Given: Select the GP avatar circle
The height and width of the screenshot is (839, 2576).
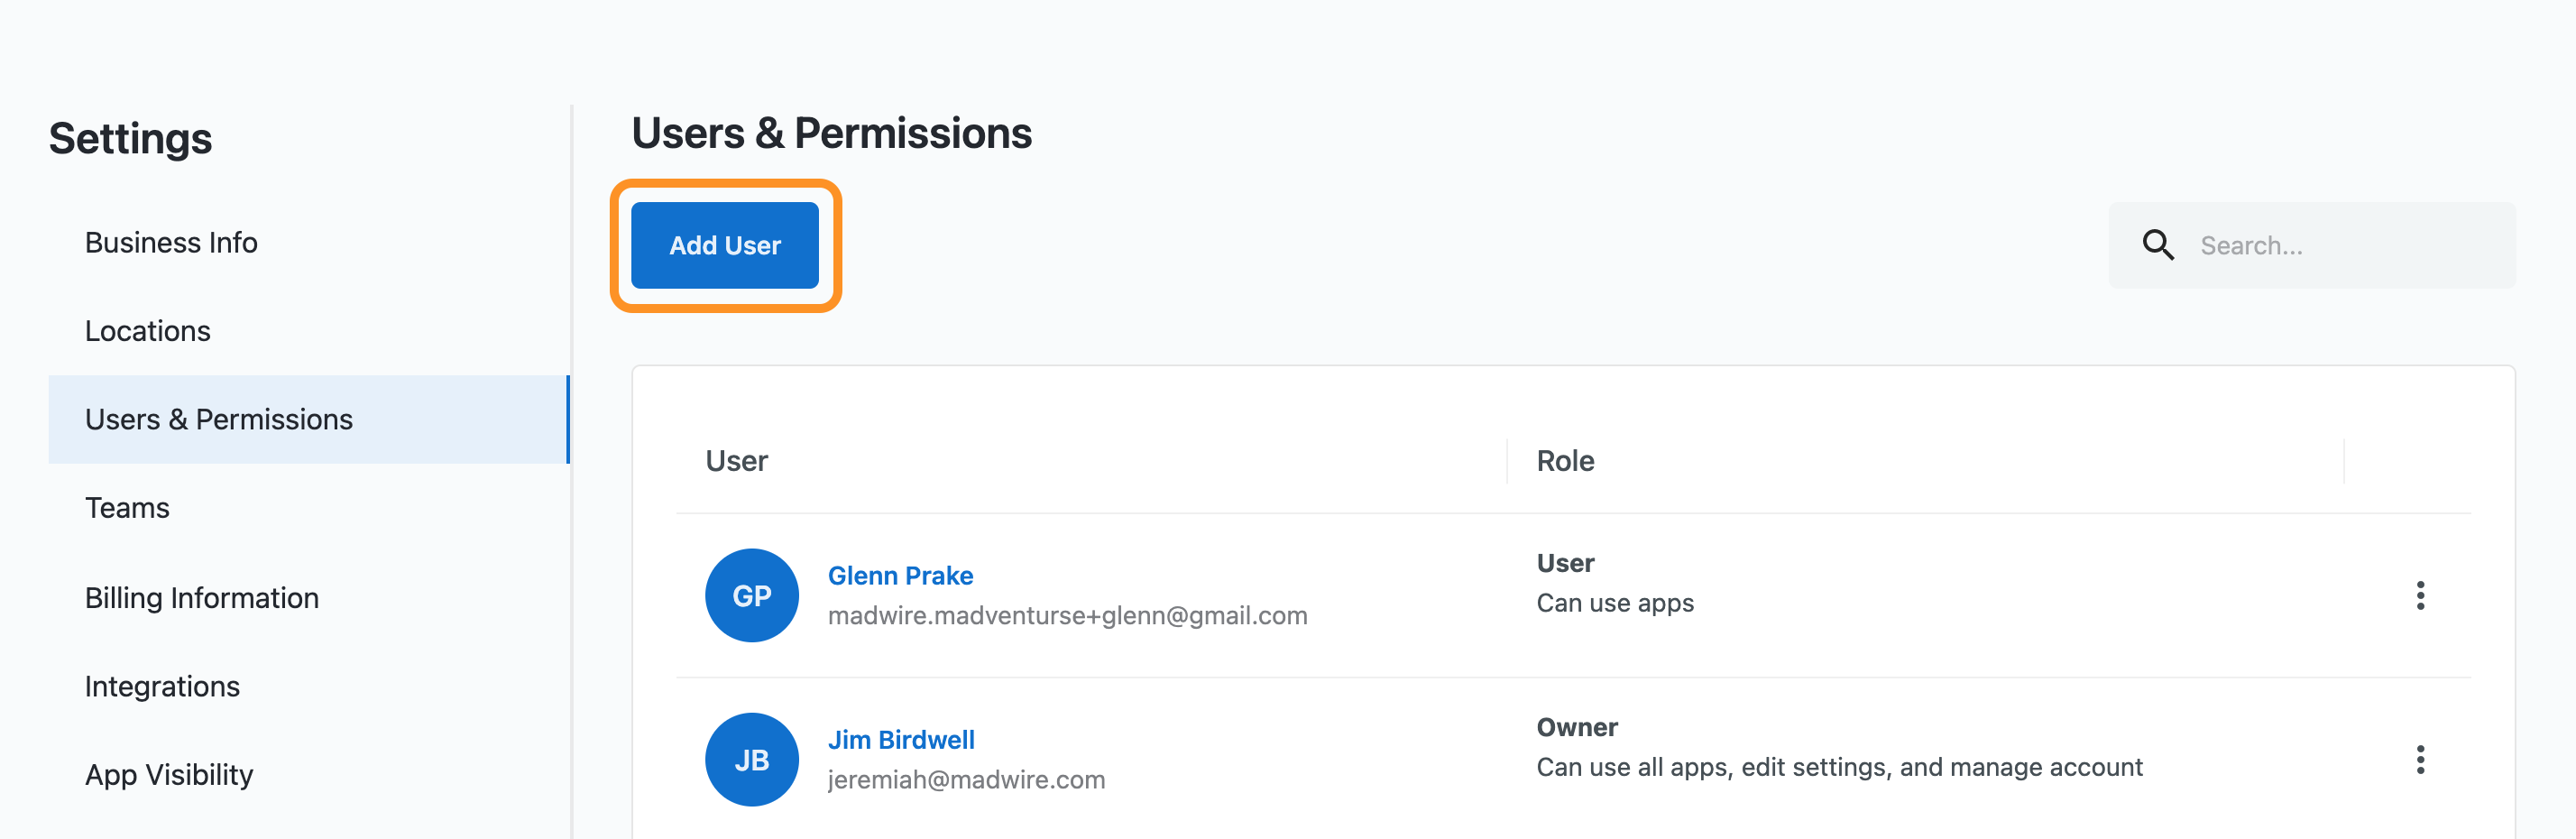Looking at the screenshot, I should 751,595.
